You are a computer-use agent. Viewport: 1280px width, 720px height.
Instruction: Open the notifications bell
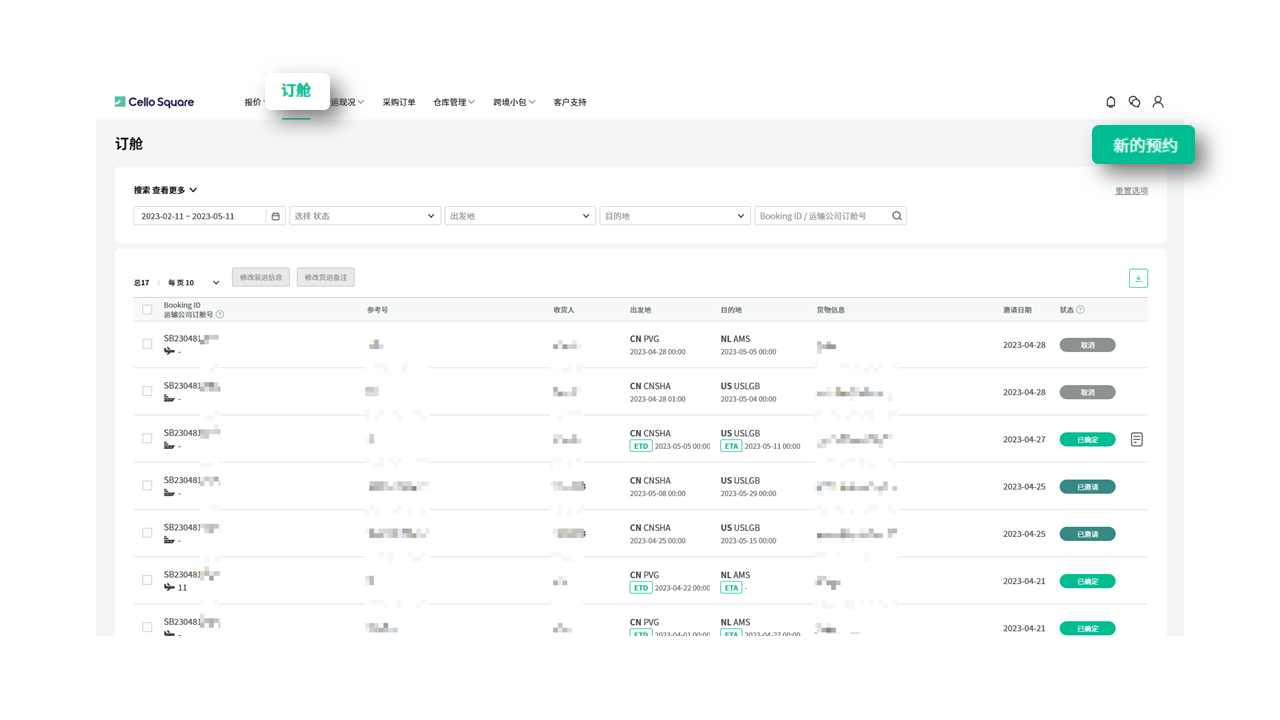point(1111,102)
